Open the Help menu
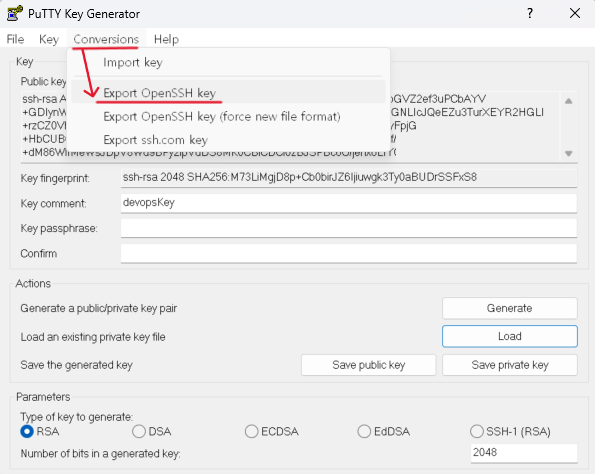 point(166,39)
